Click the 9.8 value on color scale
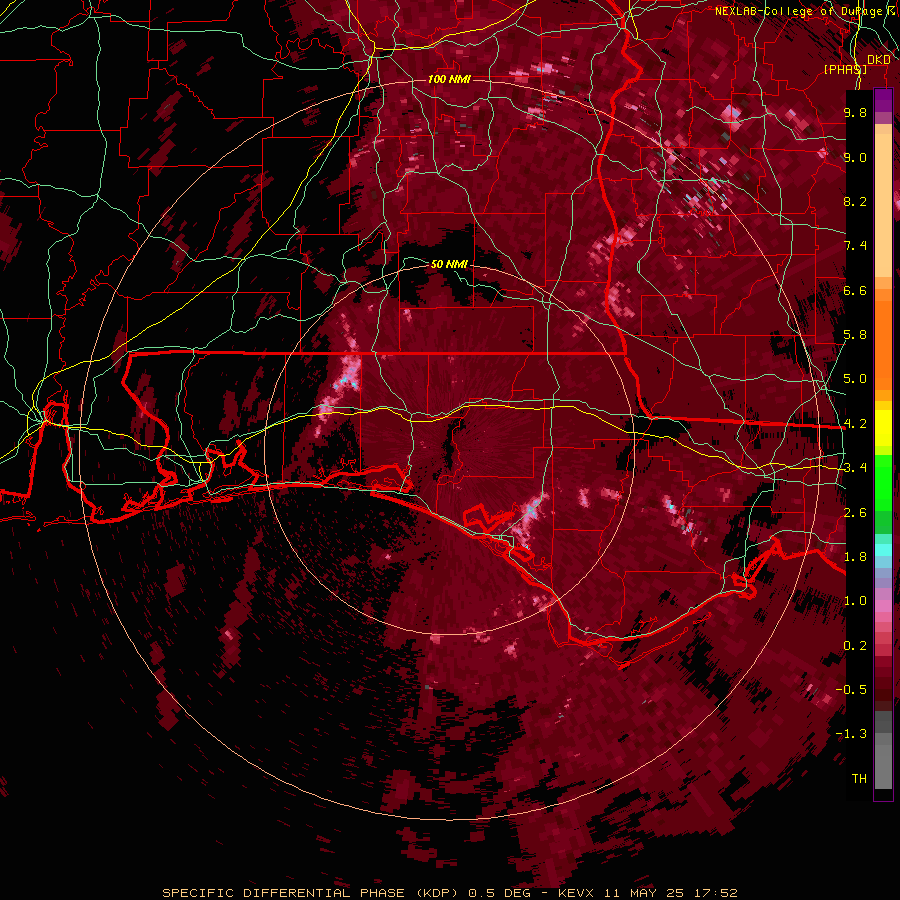Viewport: 900px width, 900px height. coord(855,112)
